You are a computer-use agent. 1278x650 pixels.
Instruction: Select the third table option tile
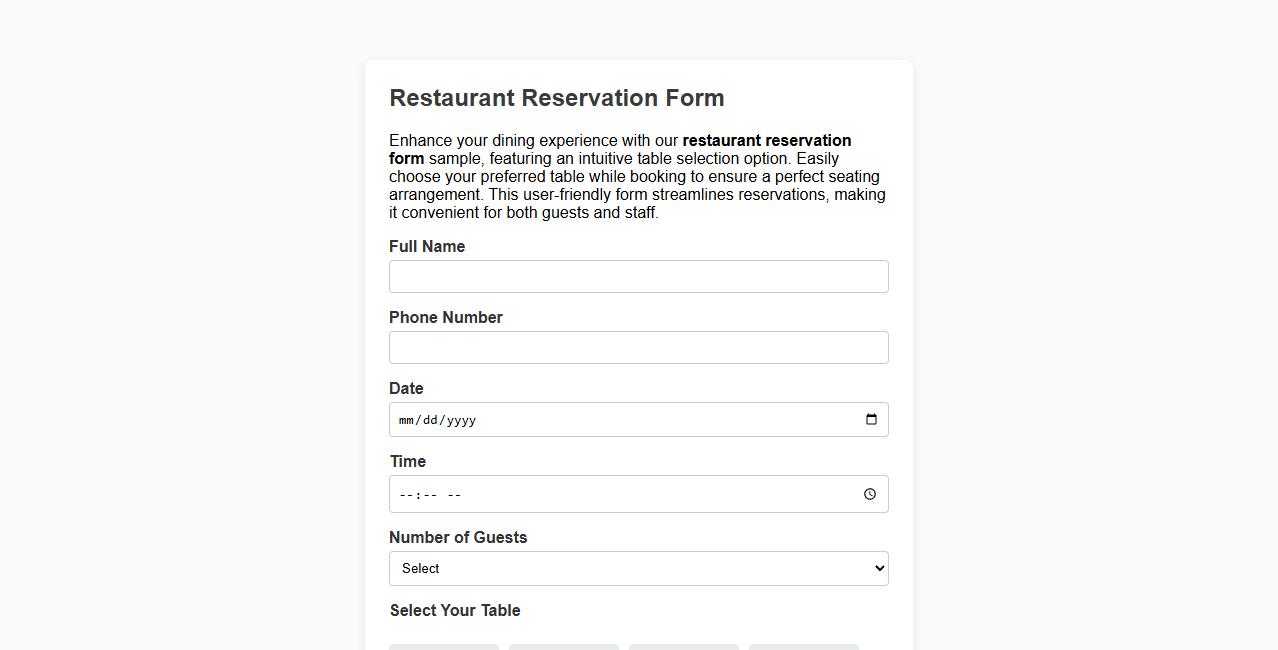684,648
